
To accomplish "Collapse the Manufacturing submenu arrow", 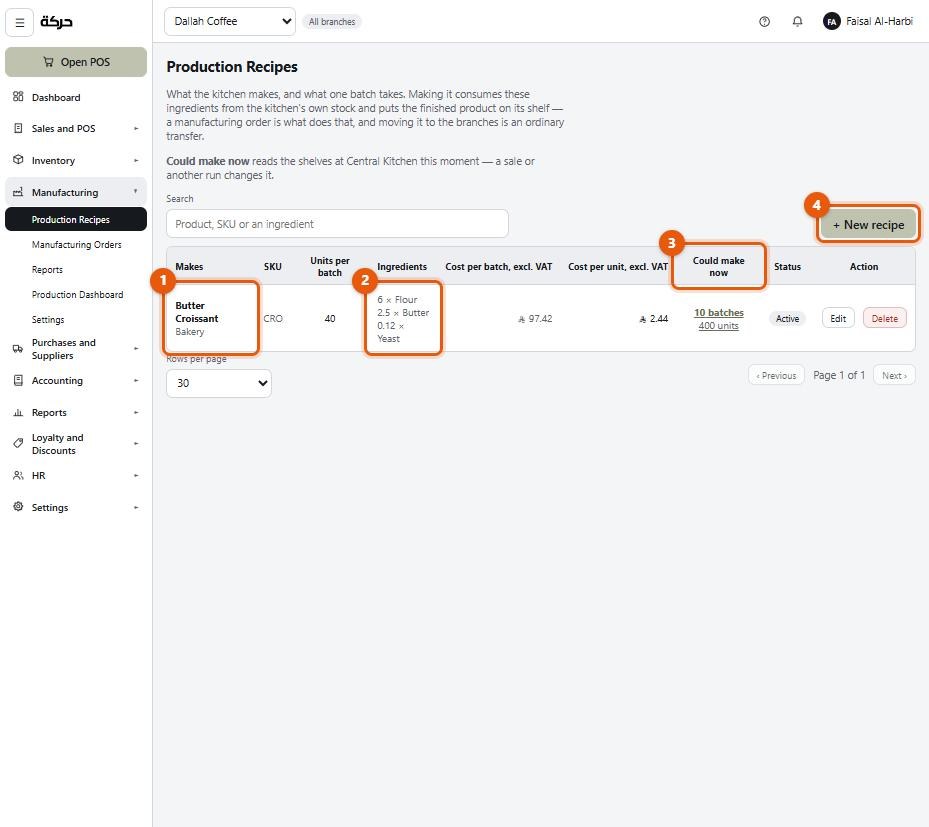I will point(136,191).
